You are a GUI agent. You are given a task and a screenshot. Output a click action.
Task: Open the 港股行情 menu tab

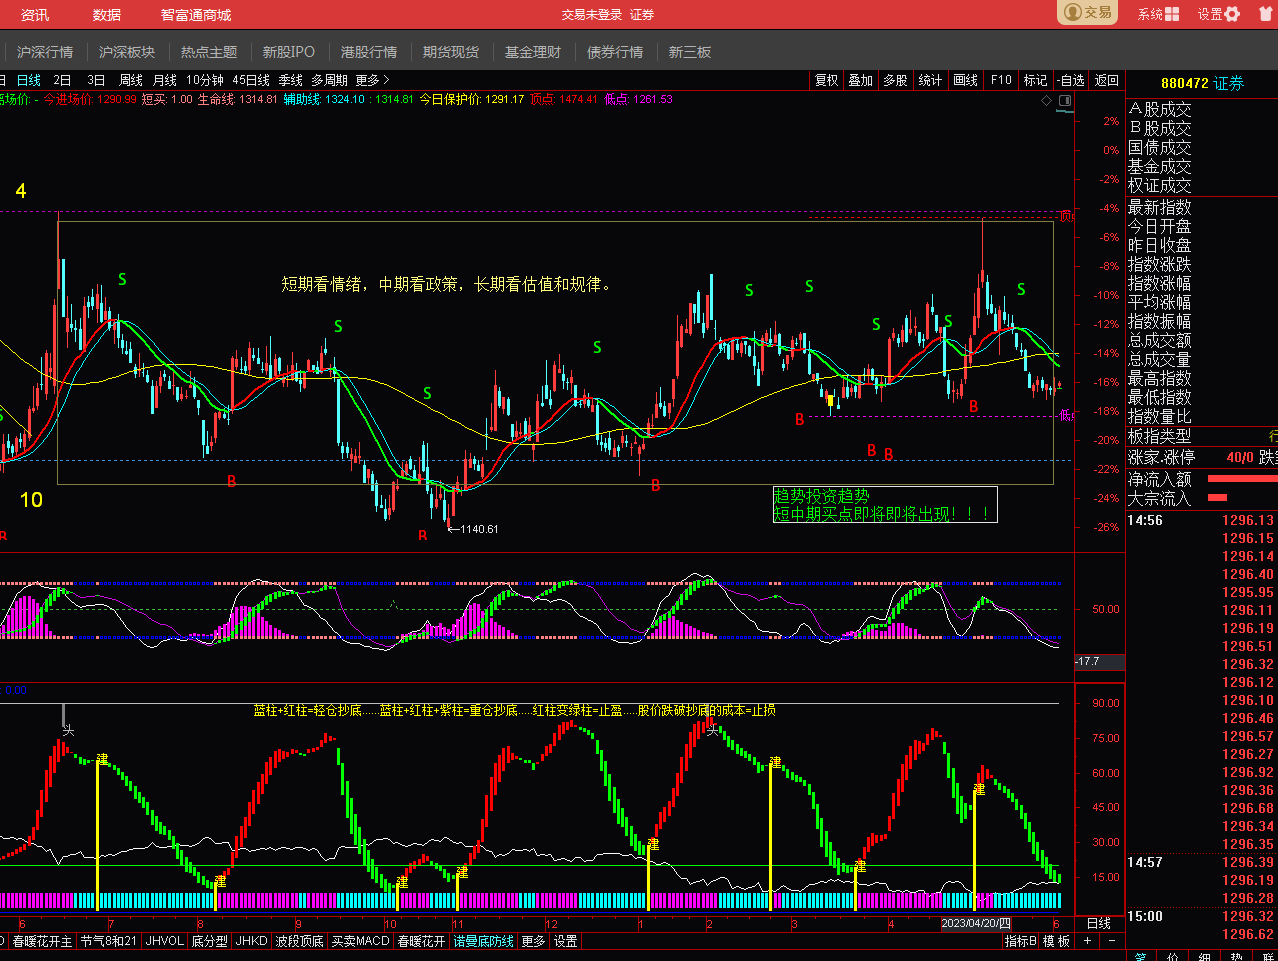[369, 52]
